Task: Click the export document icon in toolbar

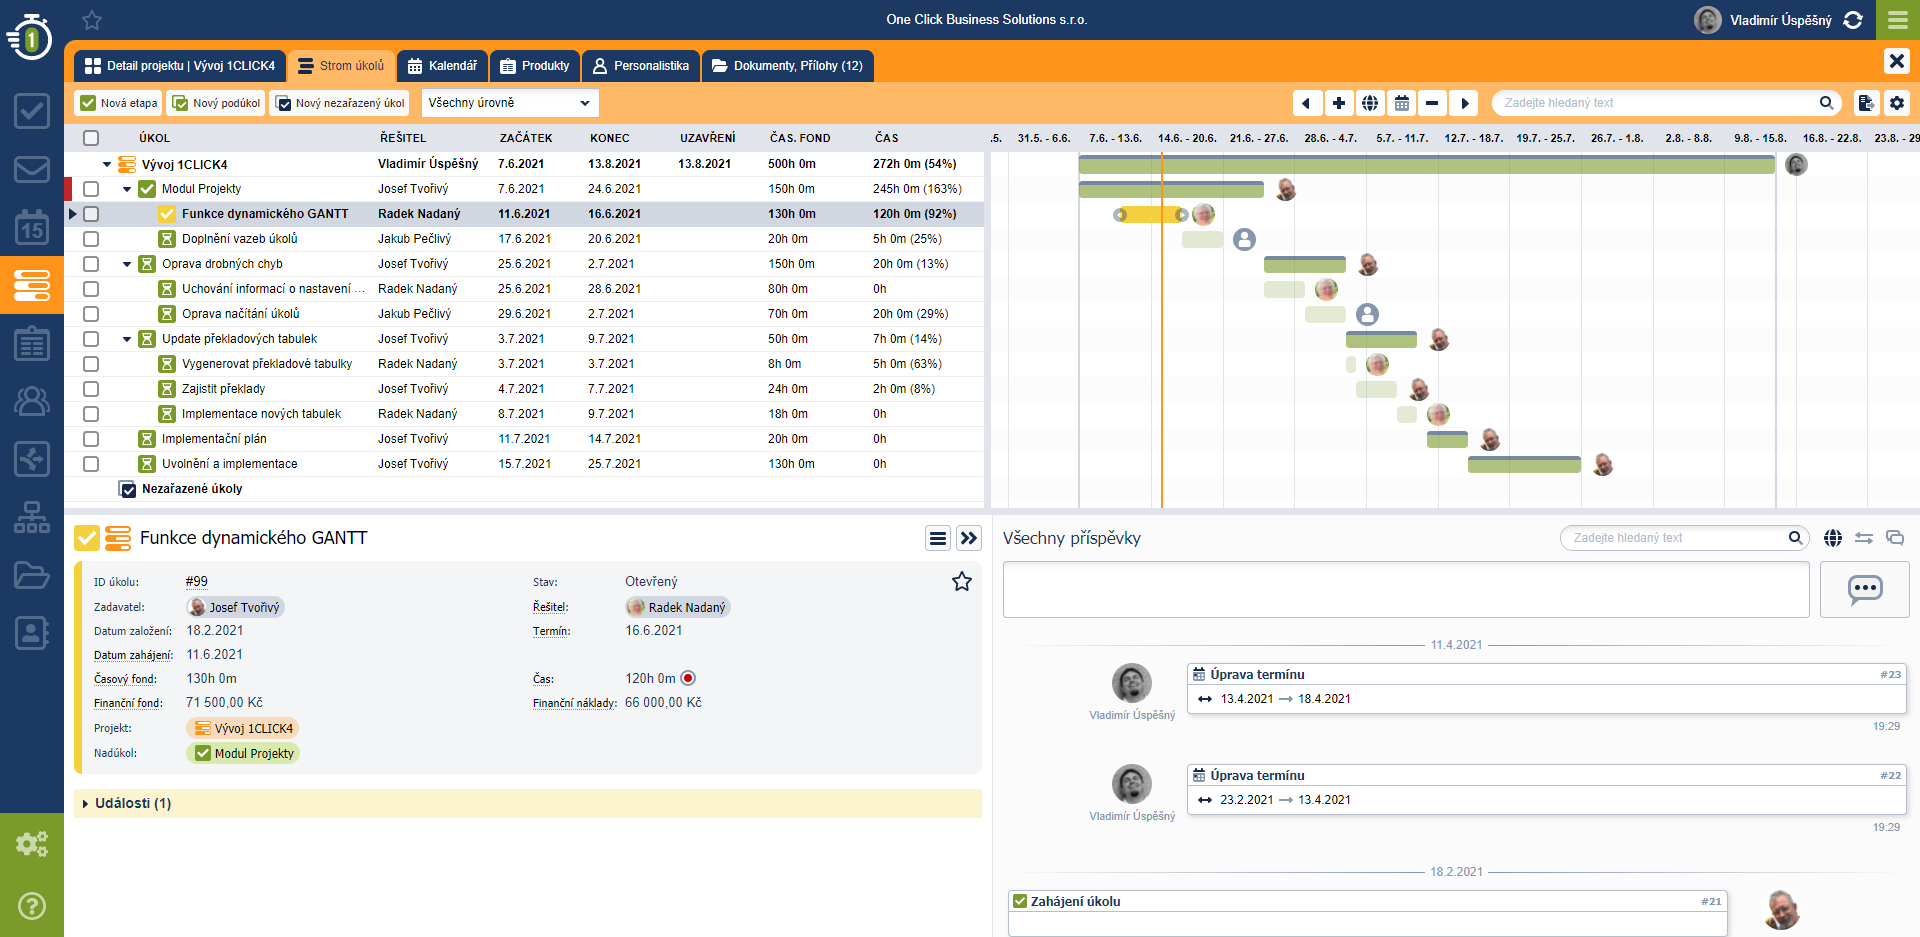Action: [x=1866, y=103]
